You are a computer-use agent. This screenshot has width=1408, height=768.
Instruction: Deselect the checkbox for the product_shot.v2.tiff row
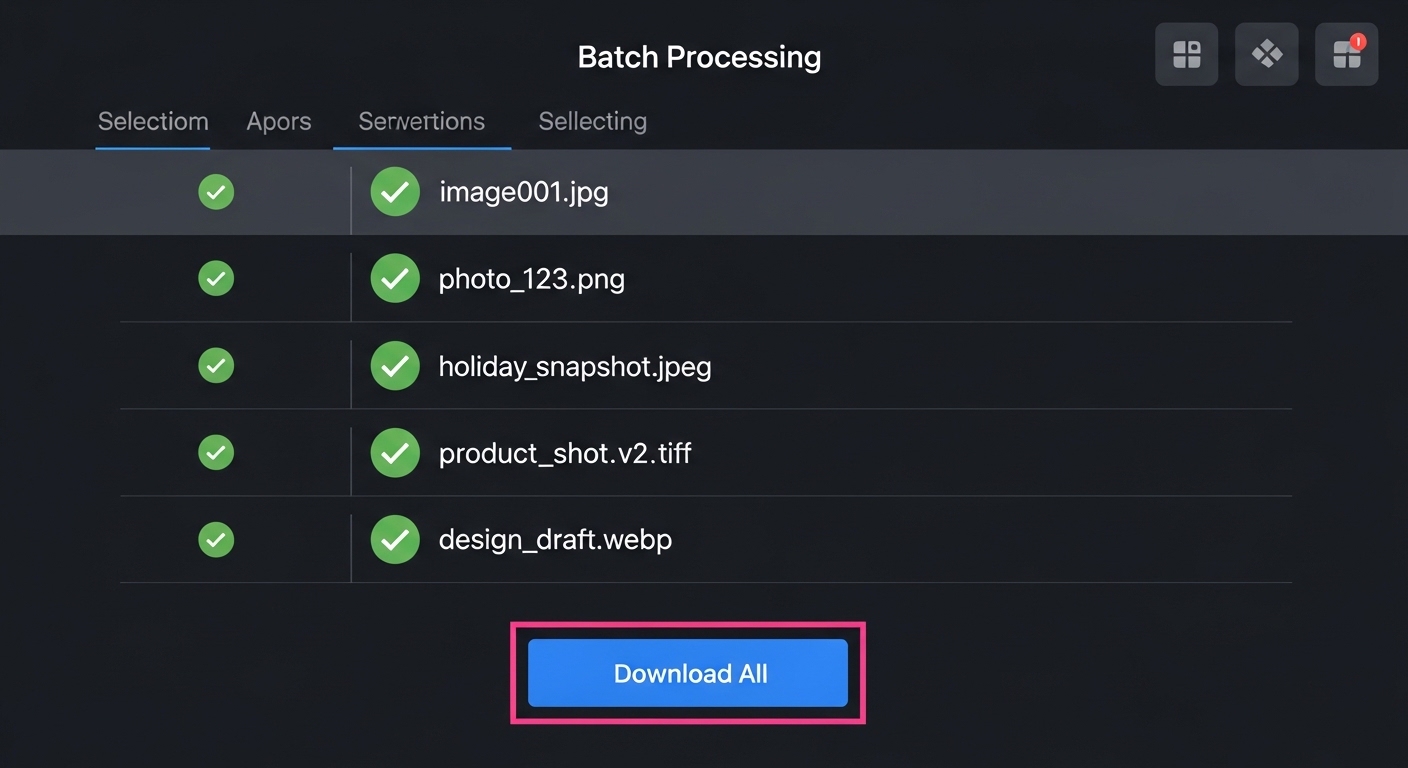point(216,453)
